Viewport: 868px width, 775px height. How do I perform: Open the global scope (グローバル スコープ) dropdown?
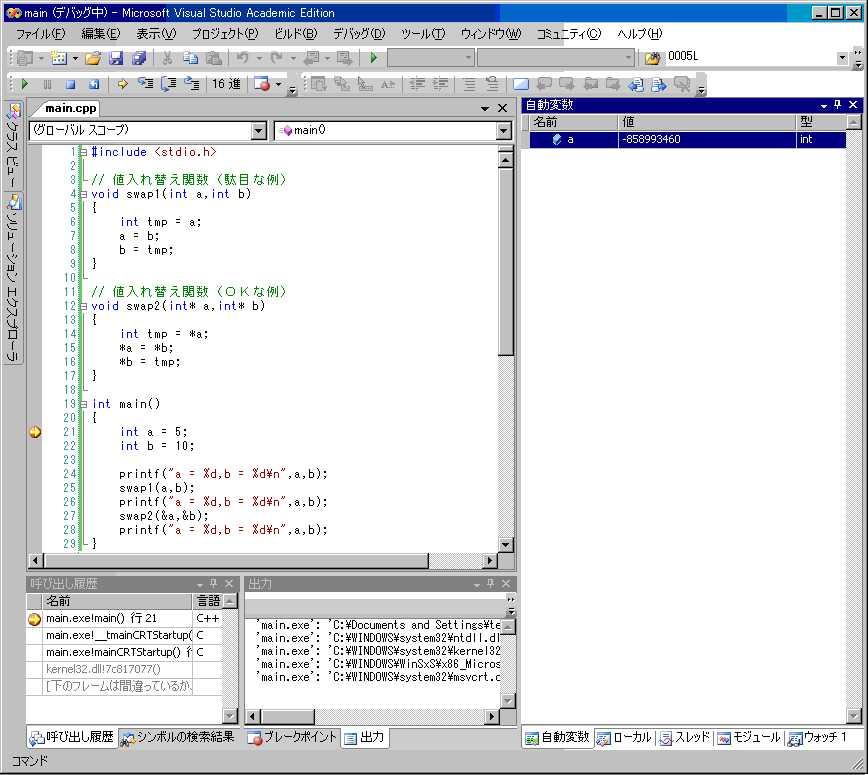pyautogui.click(x=259, y=131)
